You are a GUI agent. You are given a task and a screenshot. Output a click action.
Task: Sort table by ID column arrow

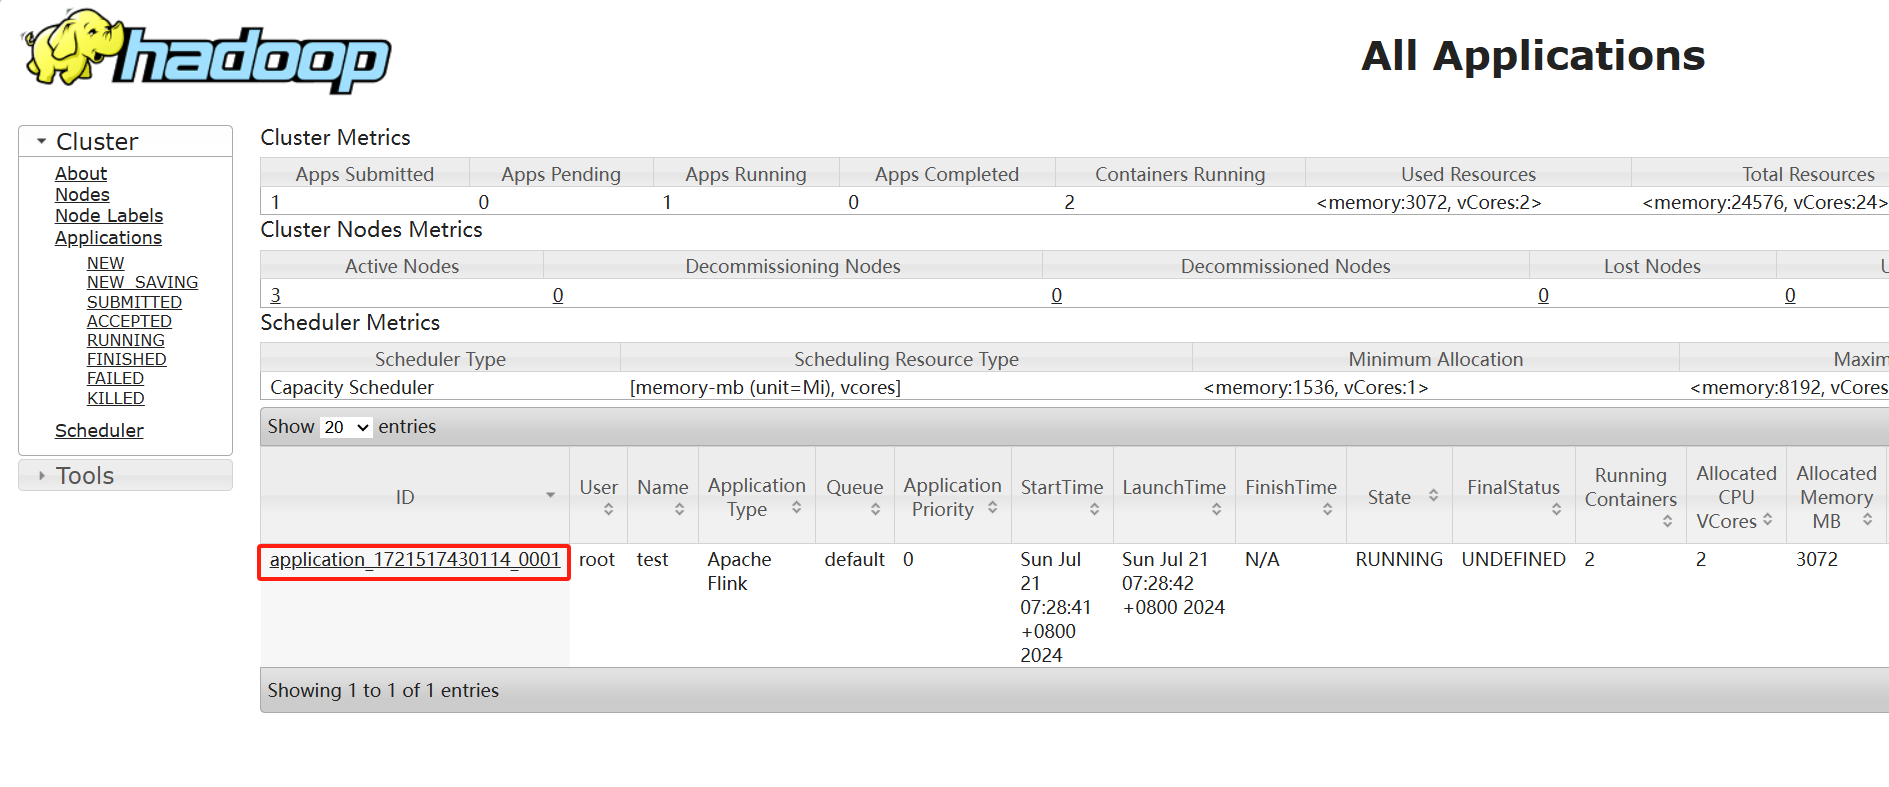coord(550,496)
